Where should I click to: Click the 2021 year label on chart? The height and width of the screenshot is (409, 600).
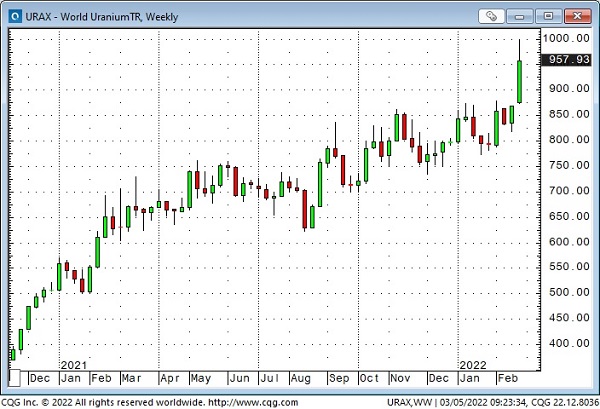click(74, 365)
